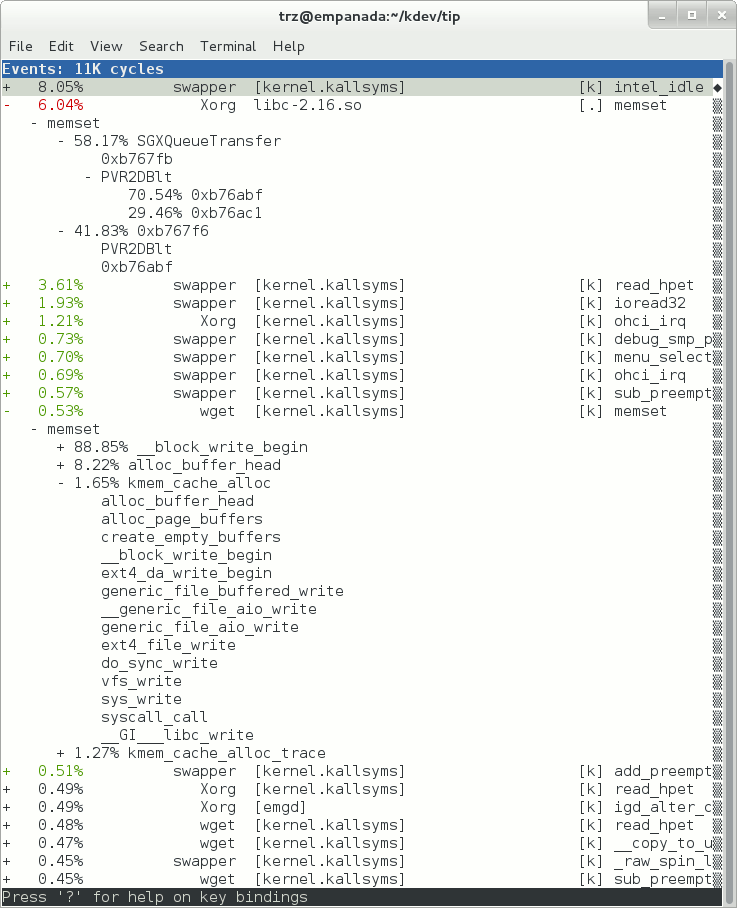Screen dimensions: 737x908
Task: Collapse the 41.83% 0xb767f6 branch
Action: pyautogui.click(x=61, y=231)
